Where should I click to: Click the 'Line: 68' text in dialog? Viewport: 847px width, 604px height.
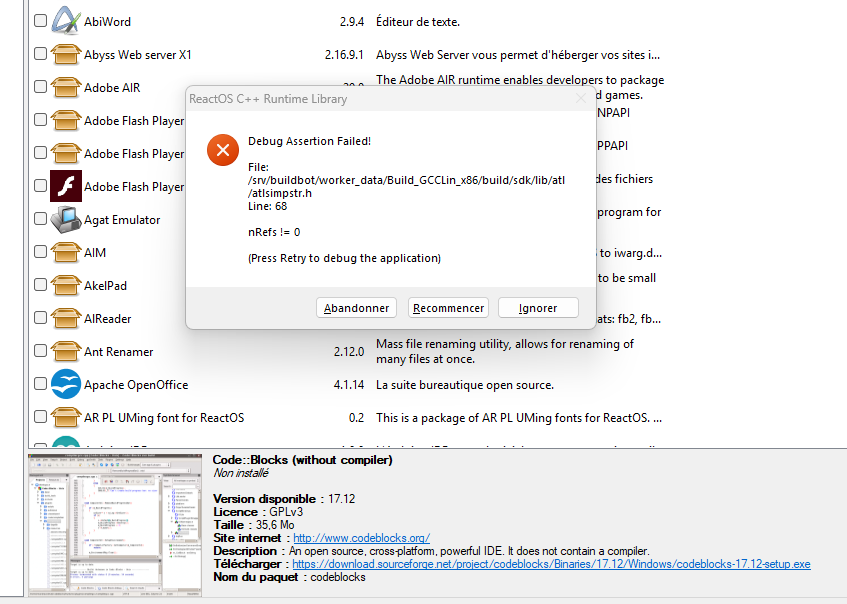[267, 206]
